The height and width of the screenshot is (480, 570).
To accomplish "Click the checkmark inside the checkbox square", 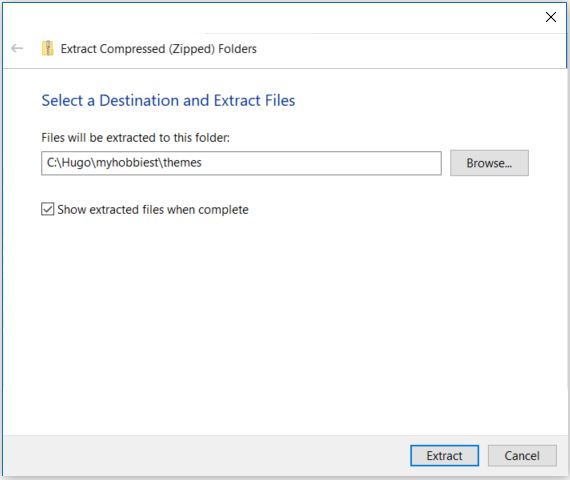I will pos(48,209).
